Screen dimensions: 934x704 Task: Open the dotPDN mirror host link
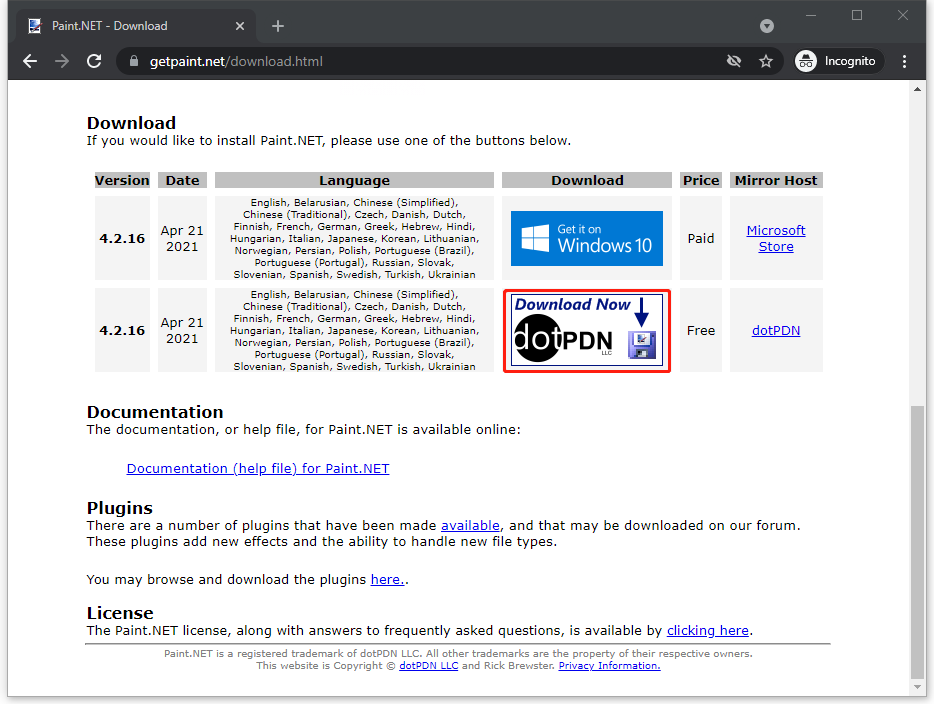coord(776,331)
